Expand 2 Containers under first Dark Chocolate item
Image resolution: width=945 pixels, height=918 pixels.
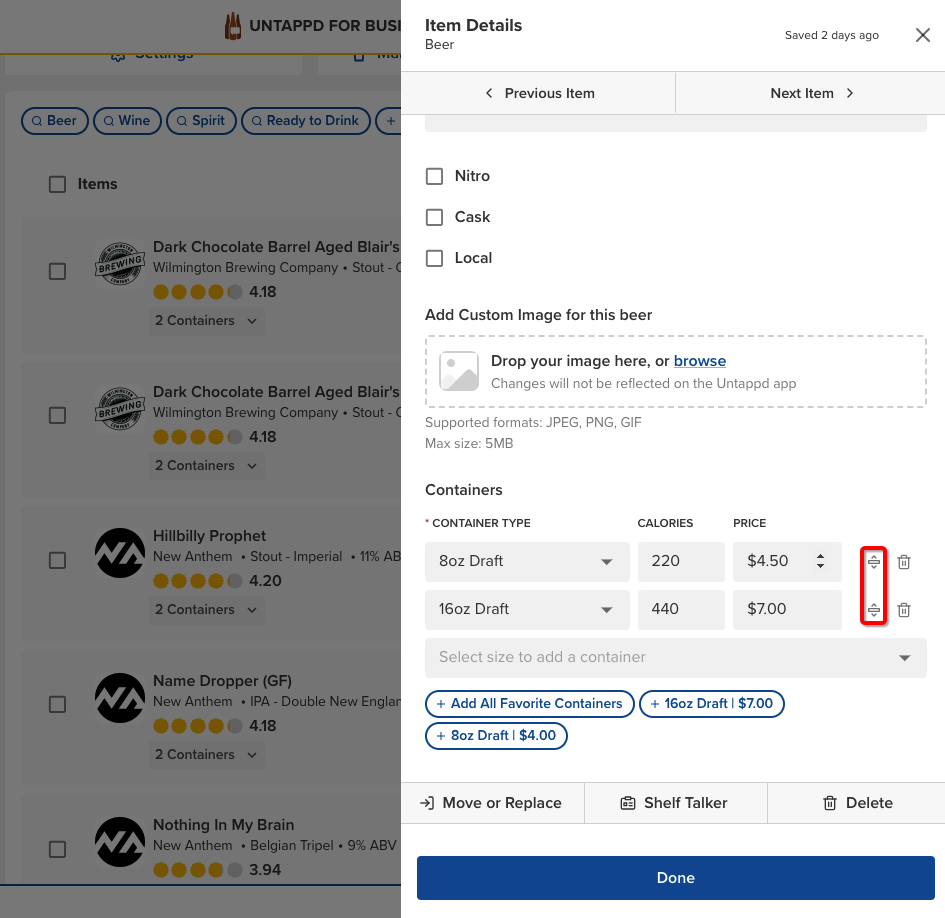coord(206,321)
